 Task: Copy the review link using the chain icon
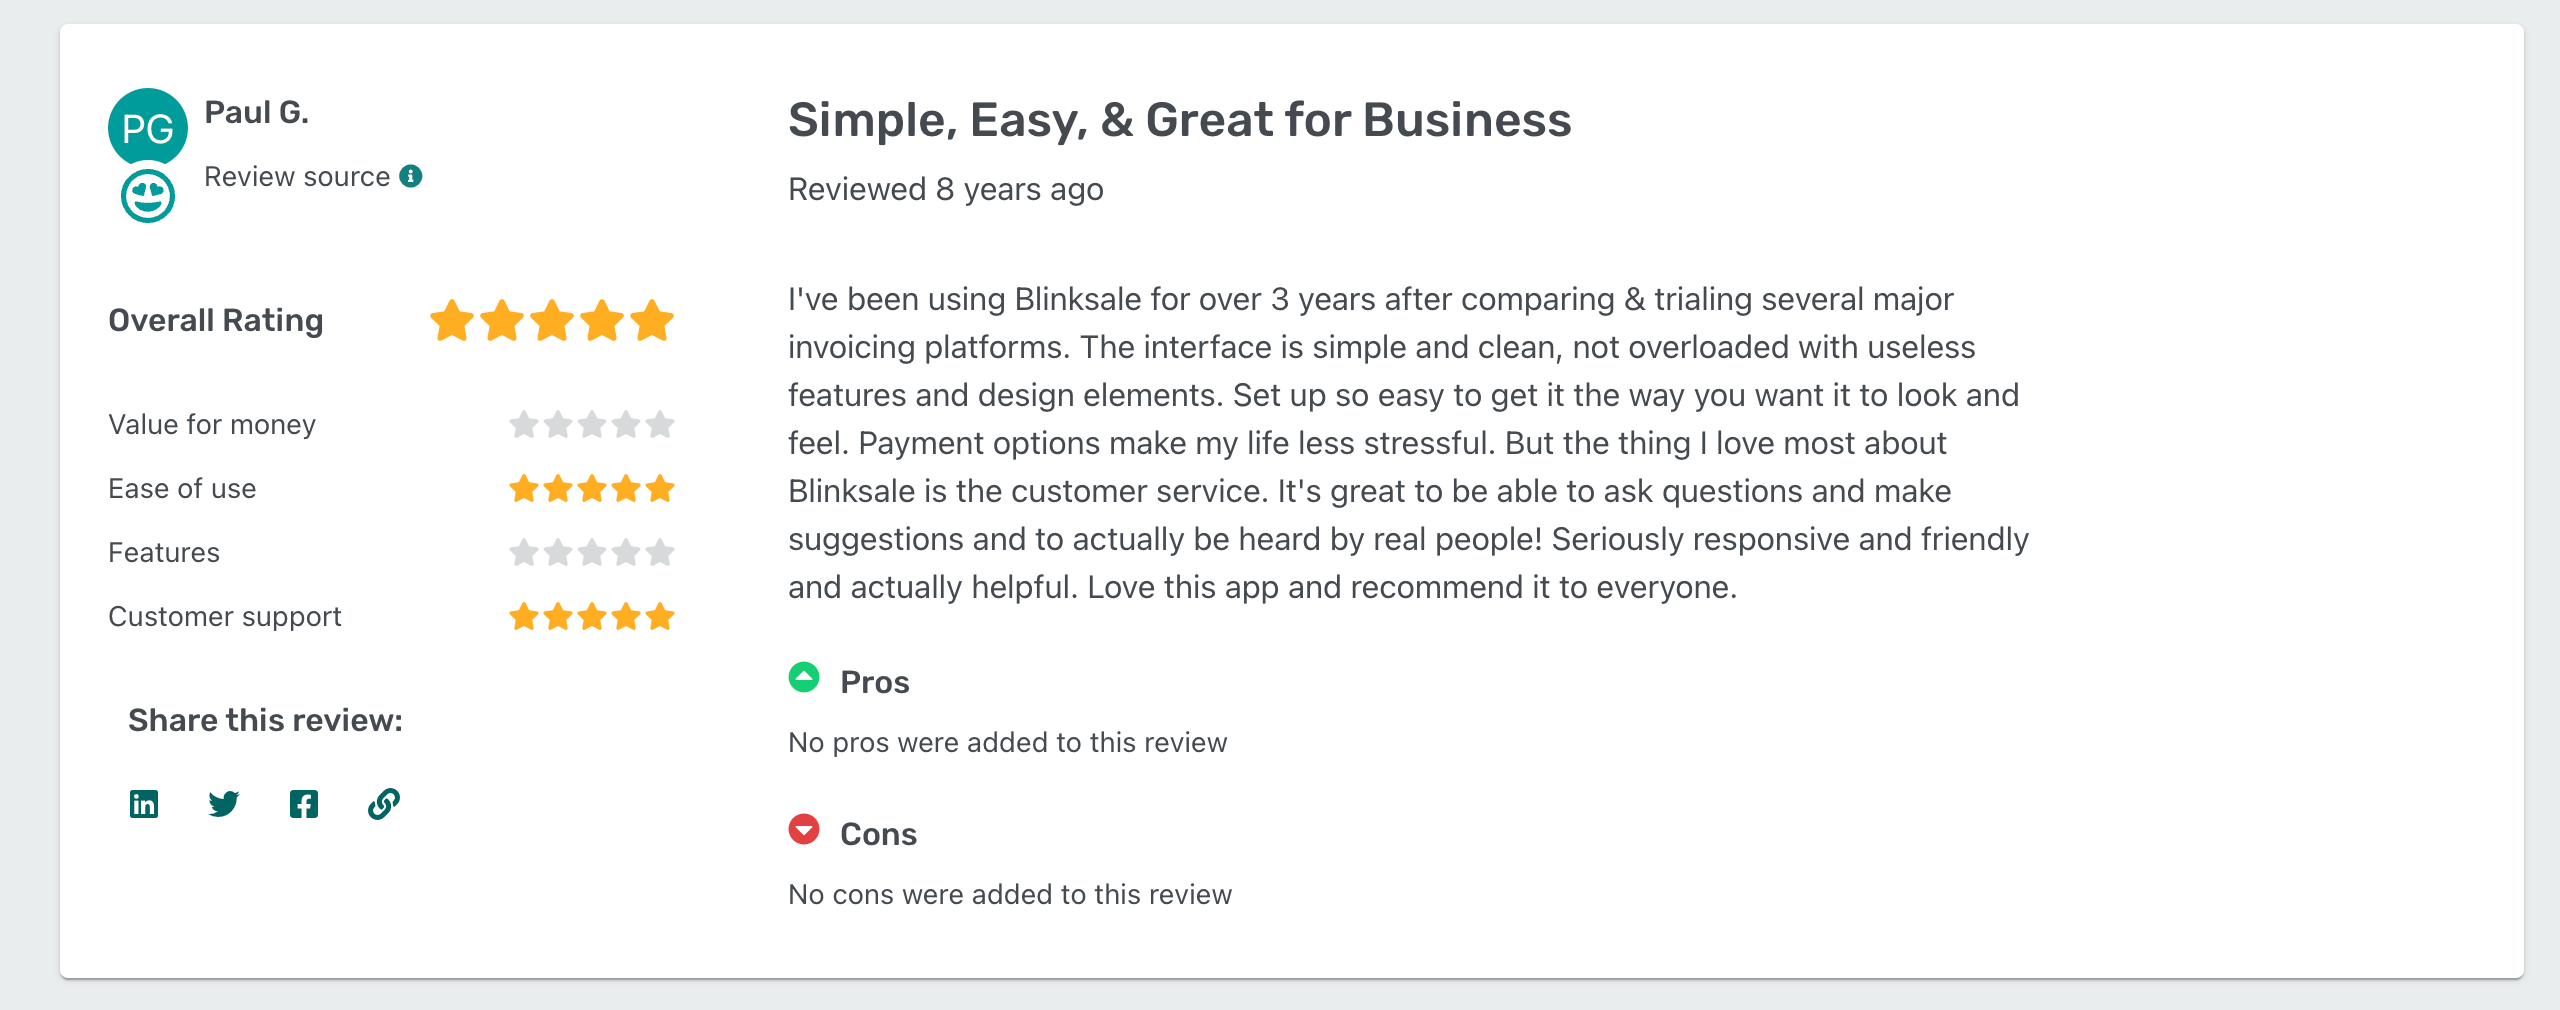point(383,803)
